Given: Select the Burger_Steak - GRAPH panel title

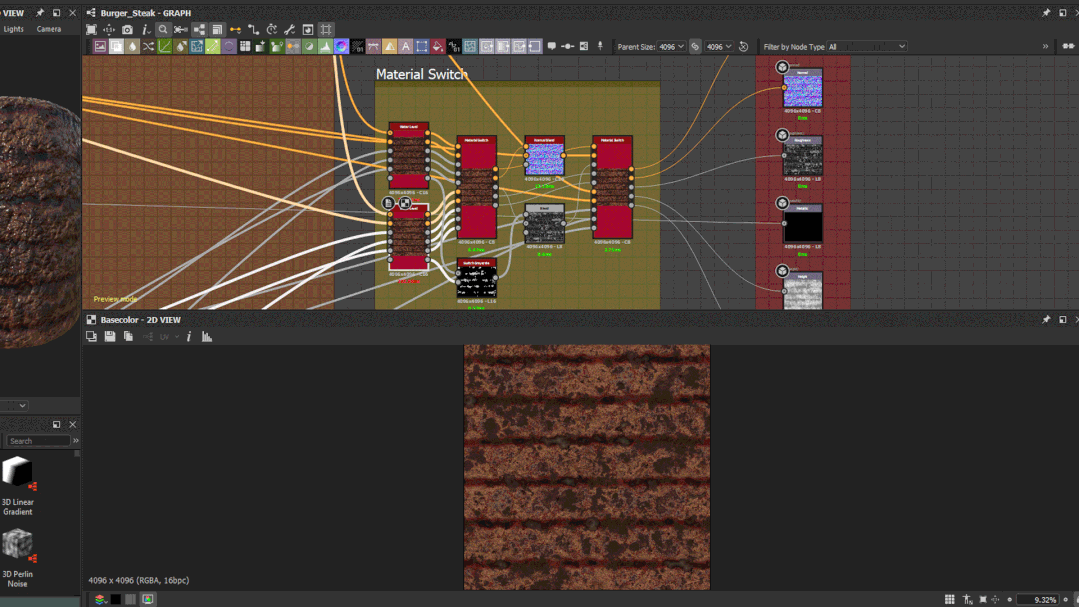Looking at the screenshot, I should coord(146,13).
